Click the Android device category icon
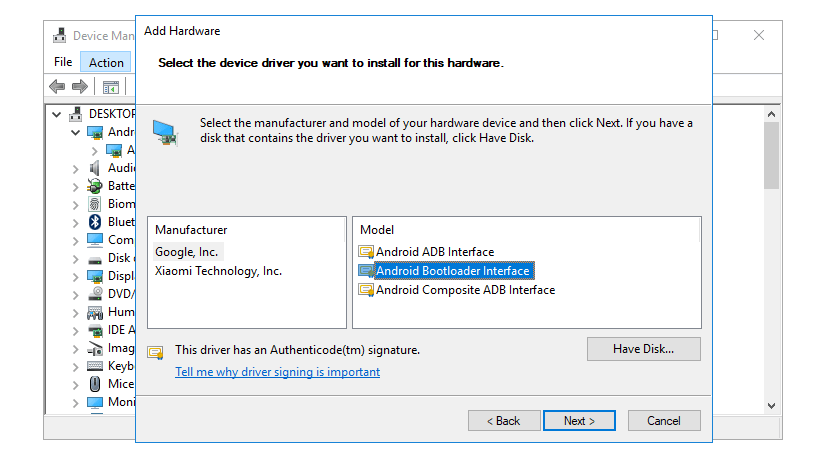Screen dimensions: 822x467 point(95,132)
